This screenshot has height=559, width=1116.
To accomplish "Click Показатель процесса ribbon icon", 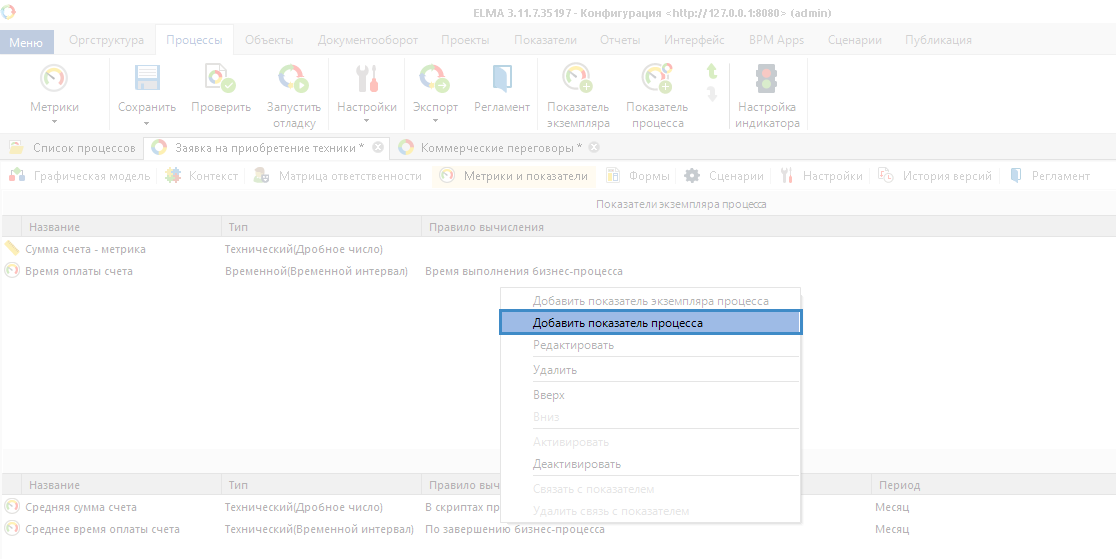I will [657, 80].
